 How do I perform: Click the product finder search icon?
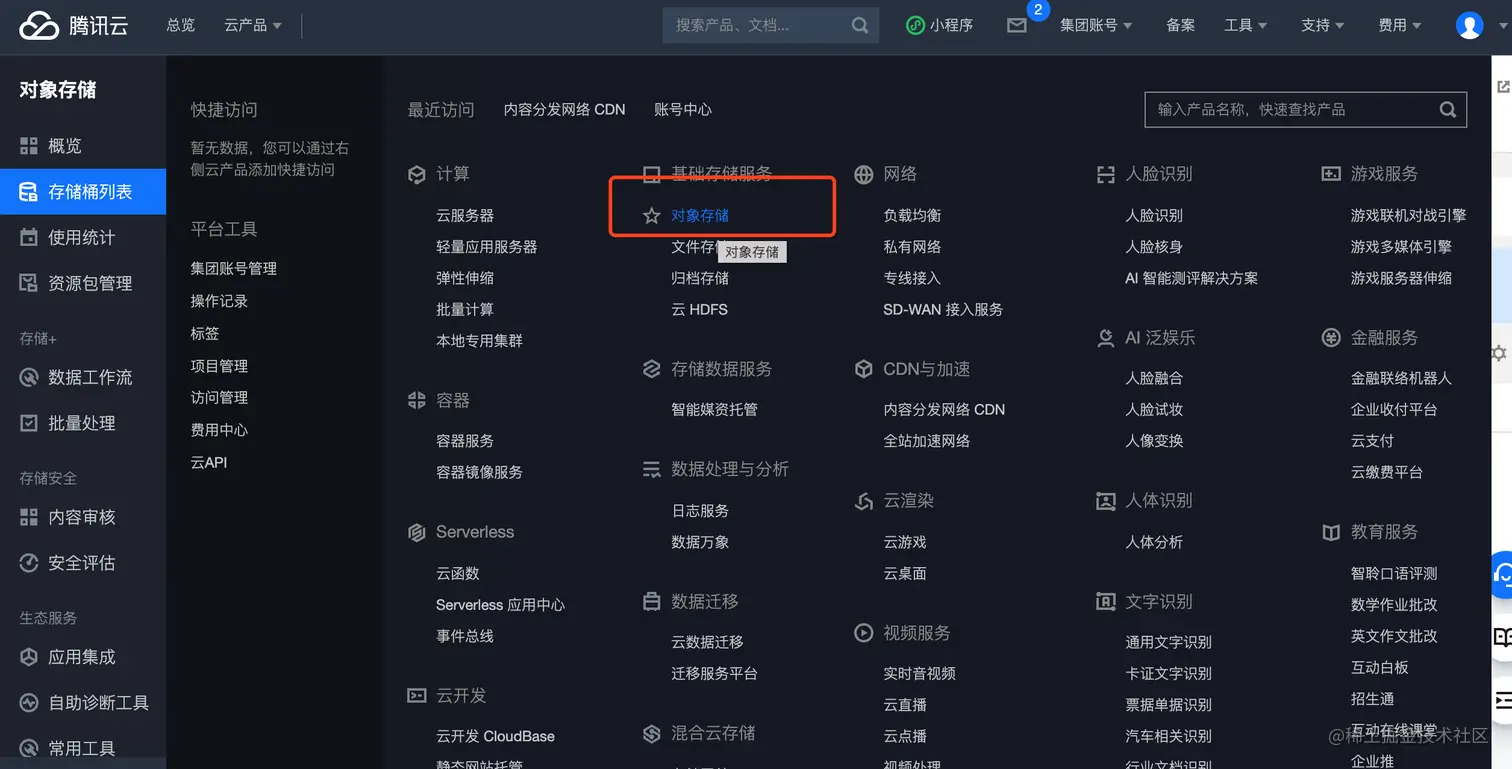[x=1447, y=110]
